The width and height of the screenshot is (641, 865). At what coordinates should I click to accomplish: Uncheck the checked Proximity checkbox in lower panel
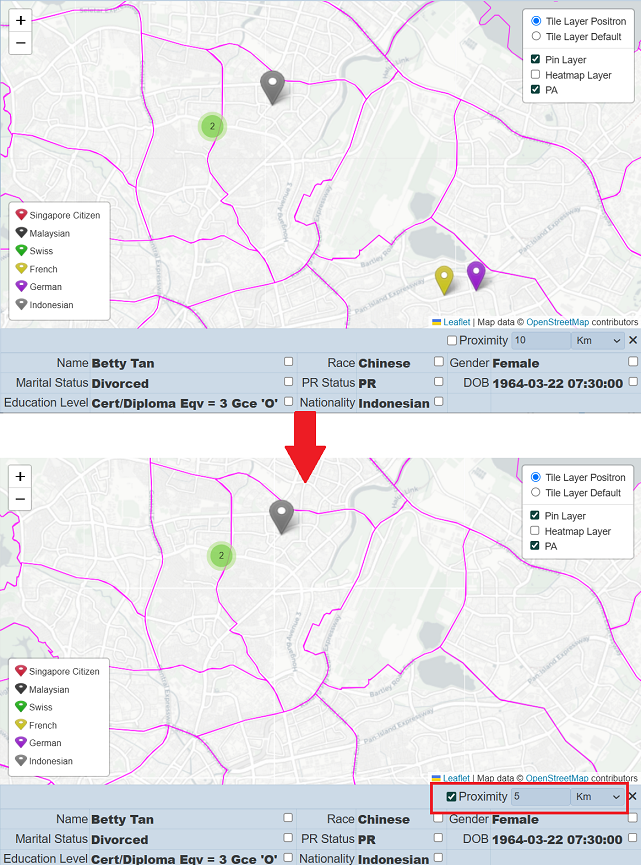pos(452,797)
